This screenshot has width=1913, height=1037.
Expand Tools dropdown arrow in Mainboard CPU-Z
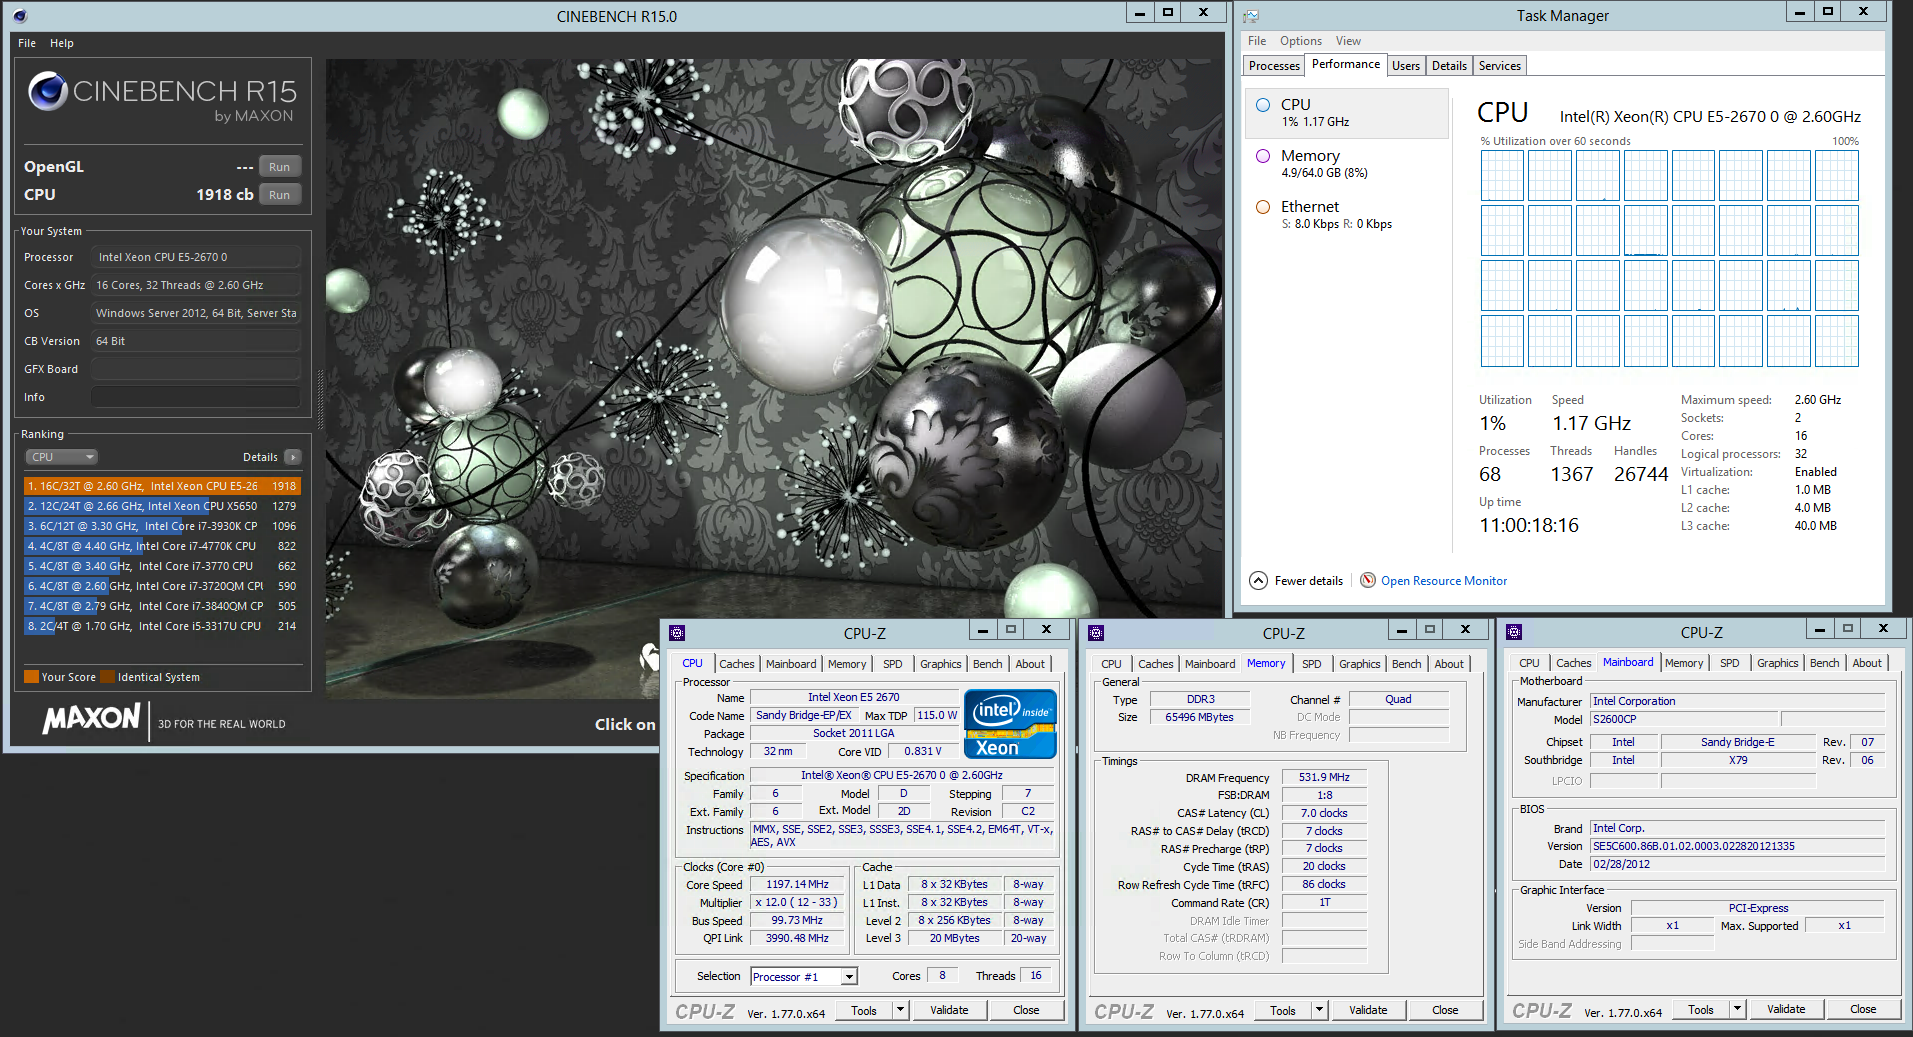coord(1737,1009)
